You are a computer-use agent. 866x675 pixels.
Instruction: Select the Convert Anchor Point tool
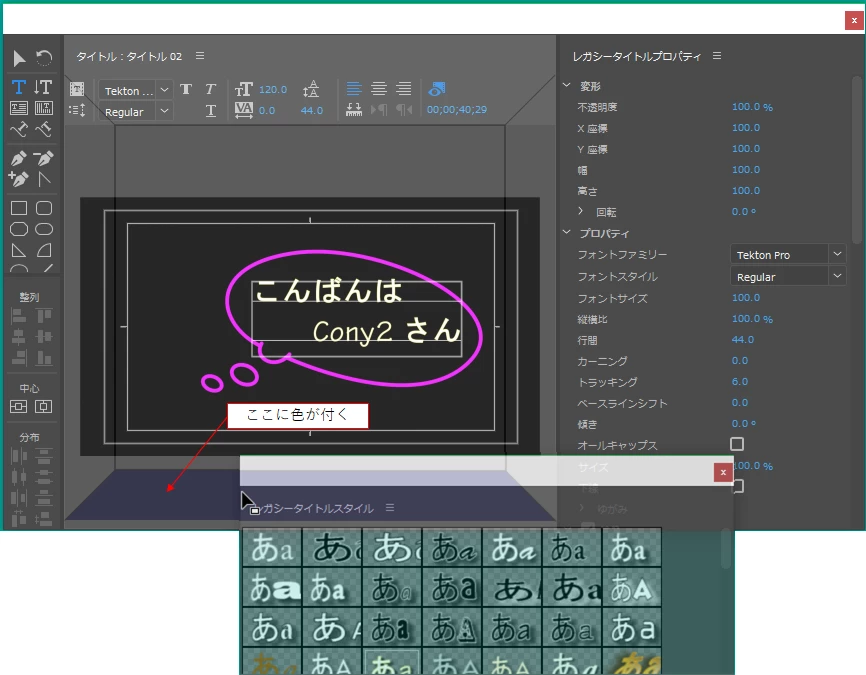tap(44, 179)
